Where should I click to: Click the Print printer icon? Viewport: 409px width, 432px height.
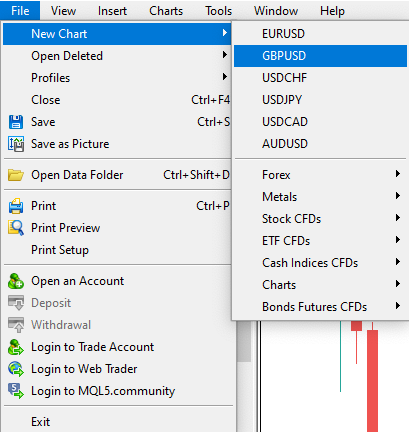coord(16,206)
